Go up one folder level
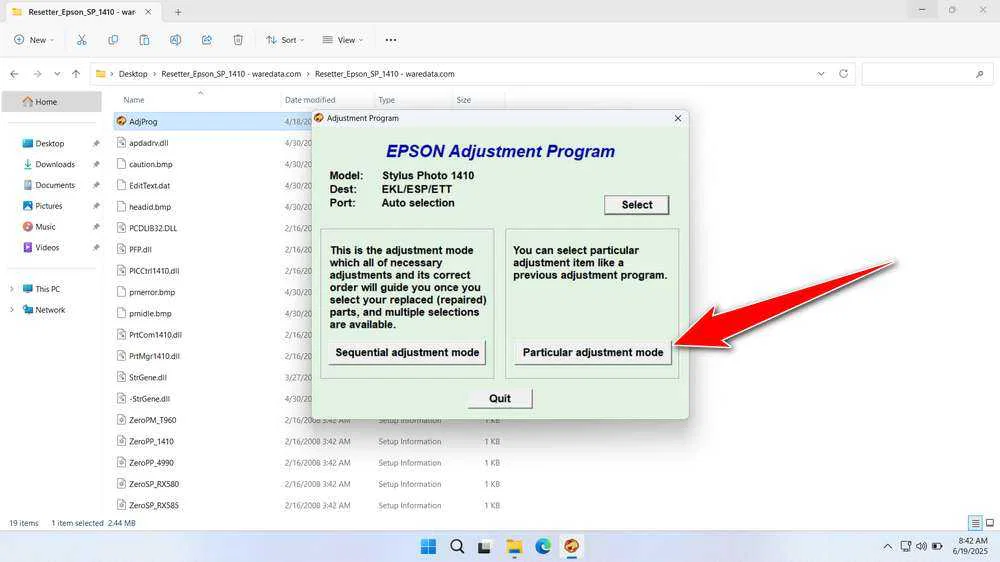Image resolution: width=1000 pixels, height=562 pixels. tap(76, 74)
